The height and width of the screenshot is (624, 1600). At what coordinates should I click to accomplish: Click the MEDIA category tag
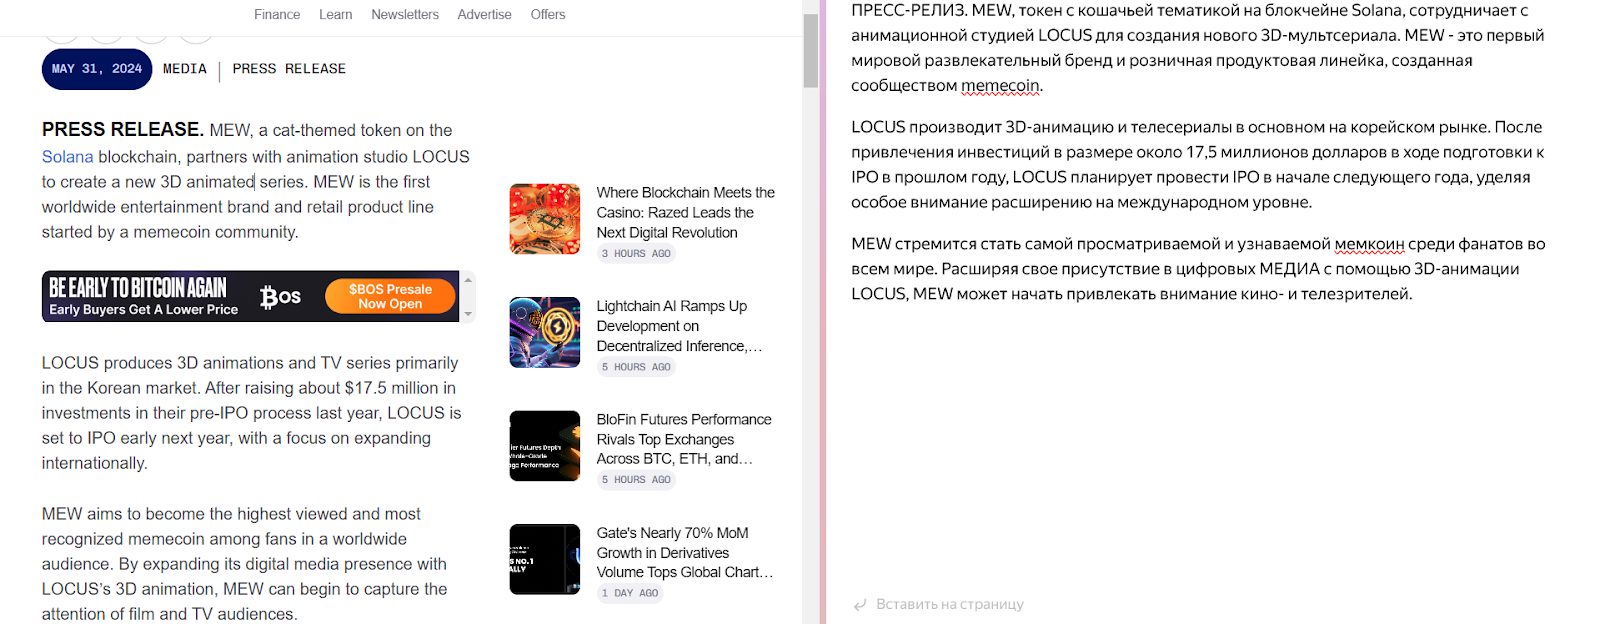[185, 69]
